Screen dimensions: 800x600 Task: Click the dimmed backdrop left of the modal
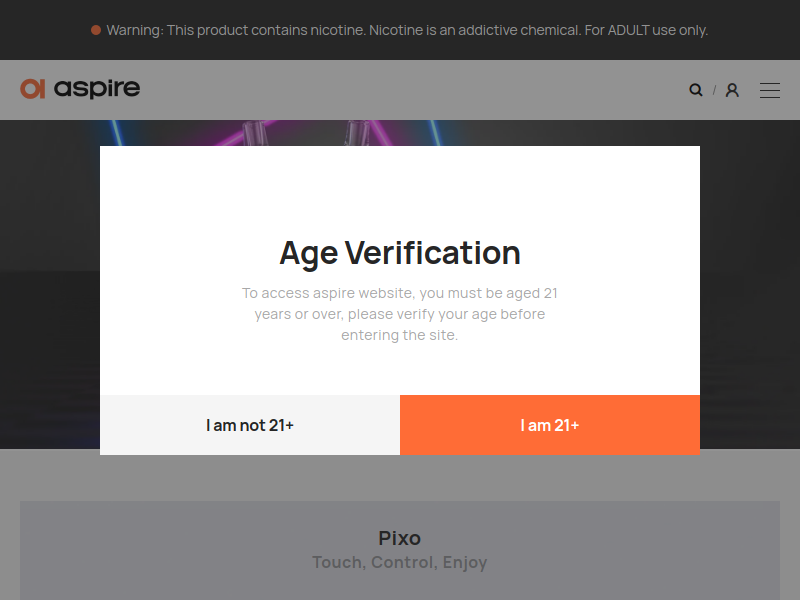pyautogui.click(x=50, y=300)
